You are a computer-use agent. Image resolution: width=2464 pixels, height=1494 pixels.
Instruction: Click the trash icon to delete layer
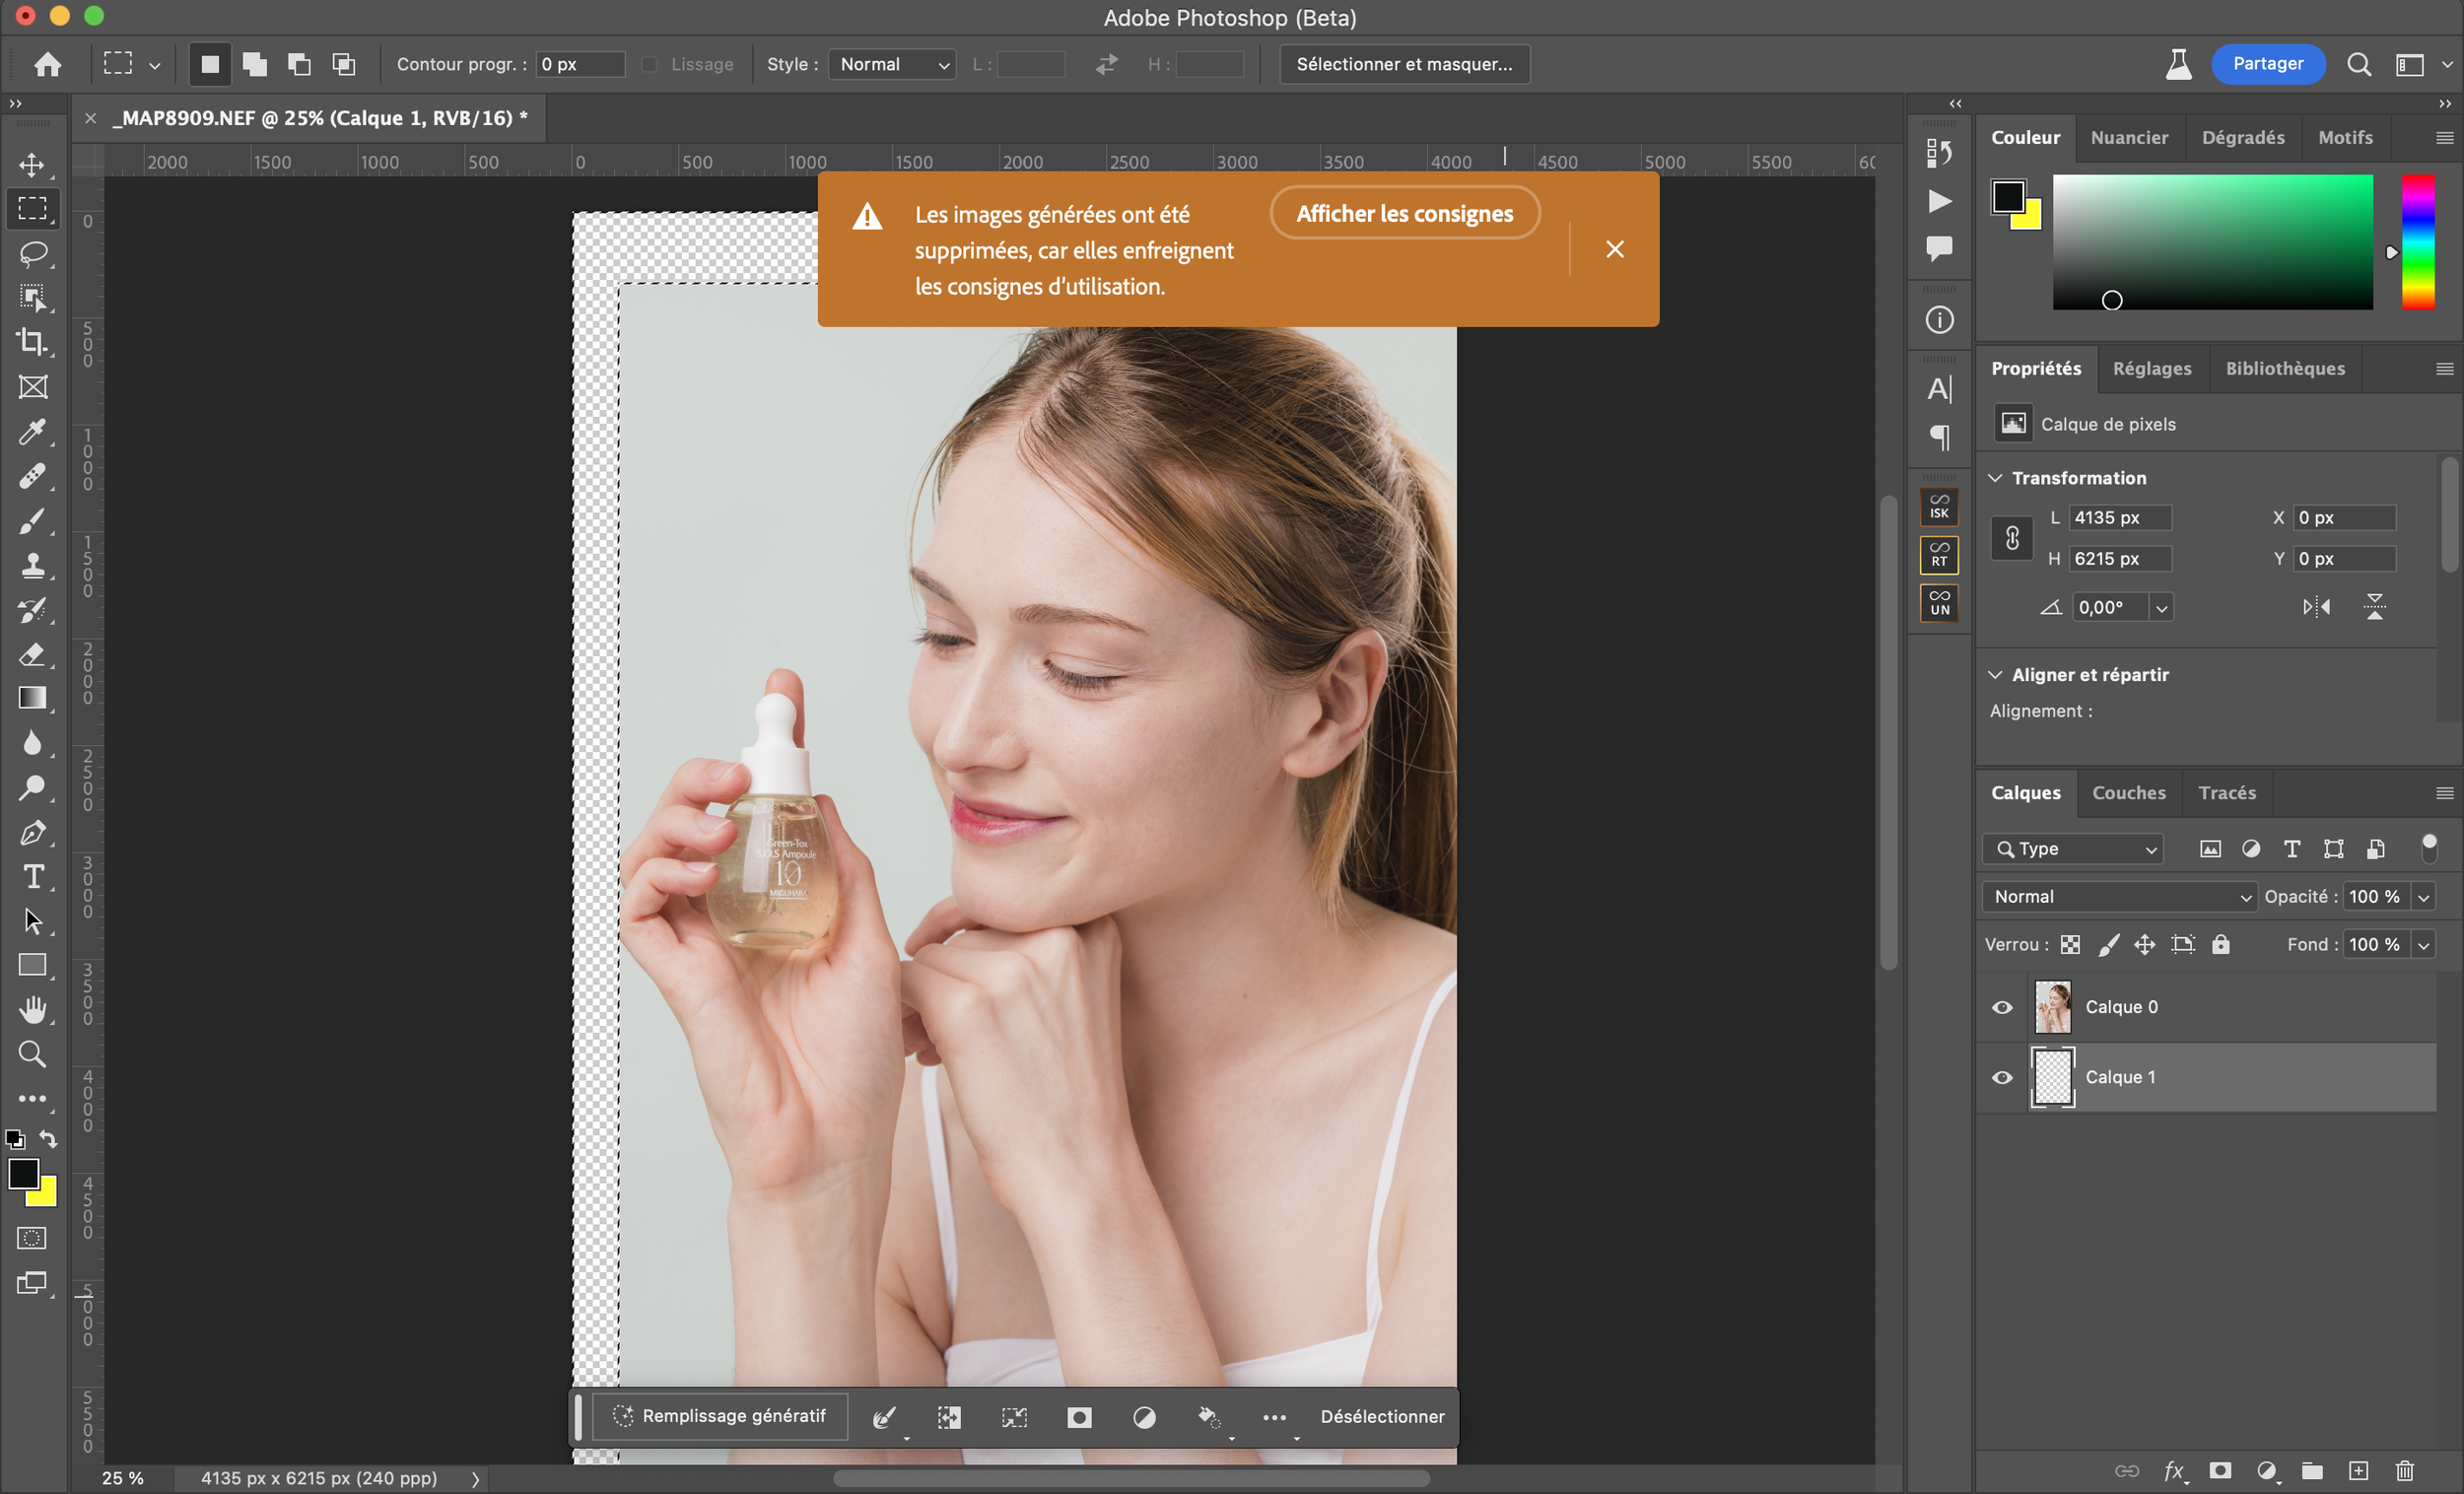[2405, 1470]
